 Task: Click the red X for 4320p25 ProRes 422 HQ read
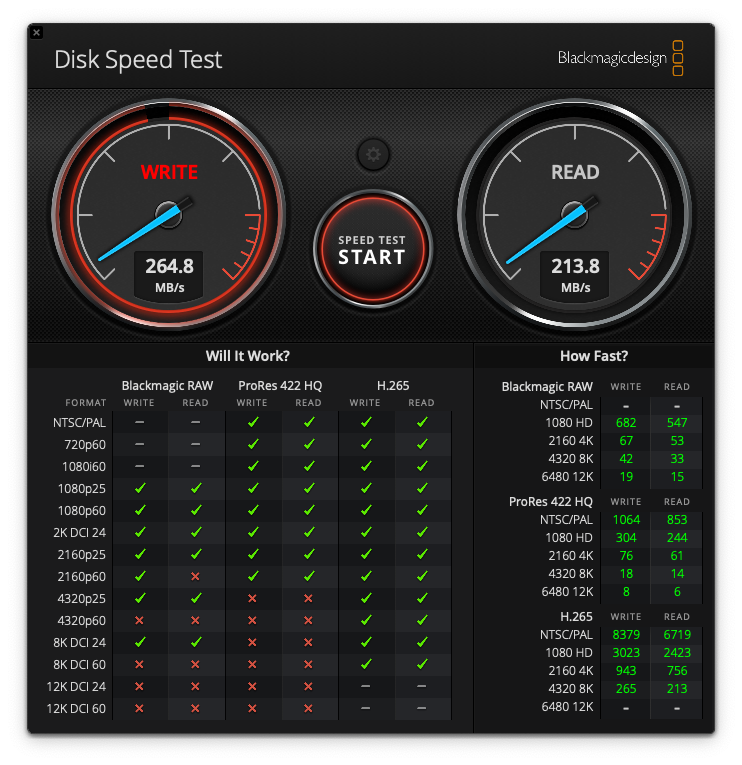[308, 598]
